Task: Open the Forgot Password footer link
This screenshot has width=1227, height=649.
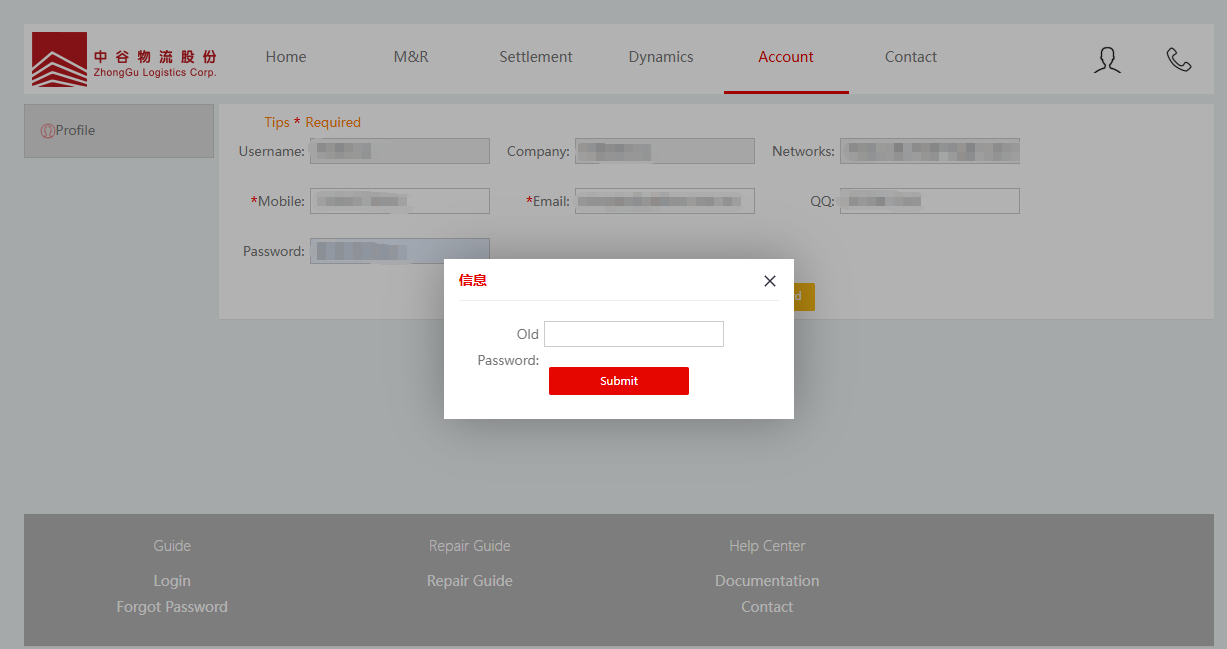Action: point(172,607)
